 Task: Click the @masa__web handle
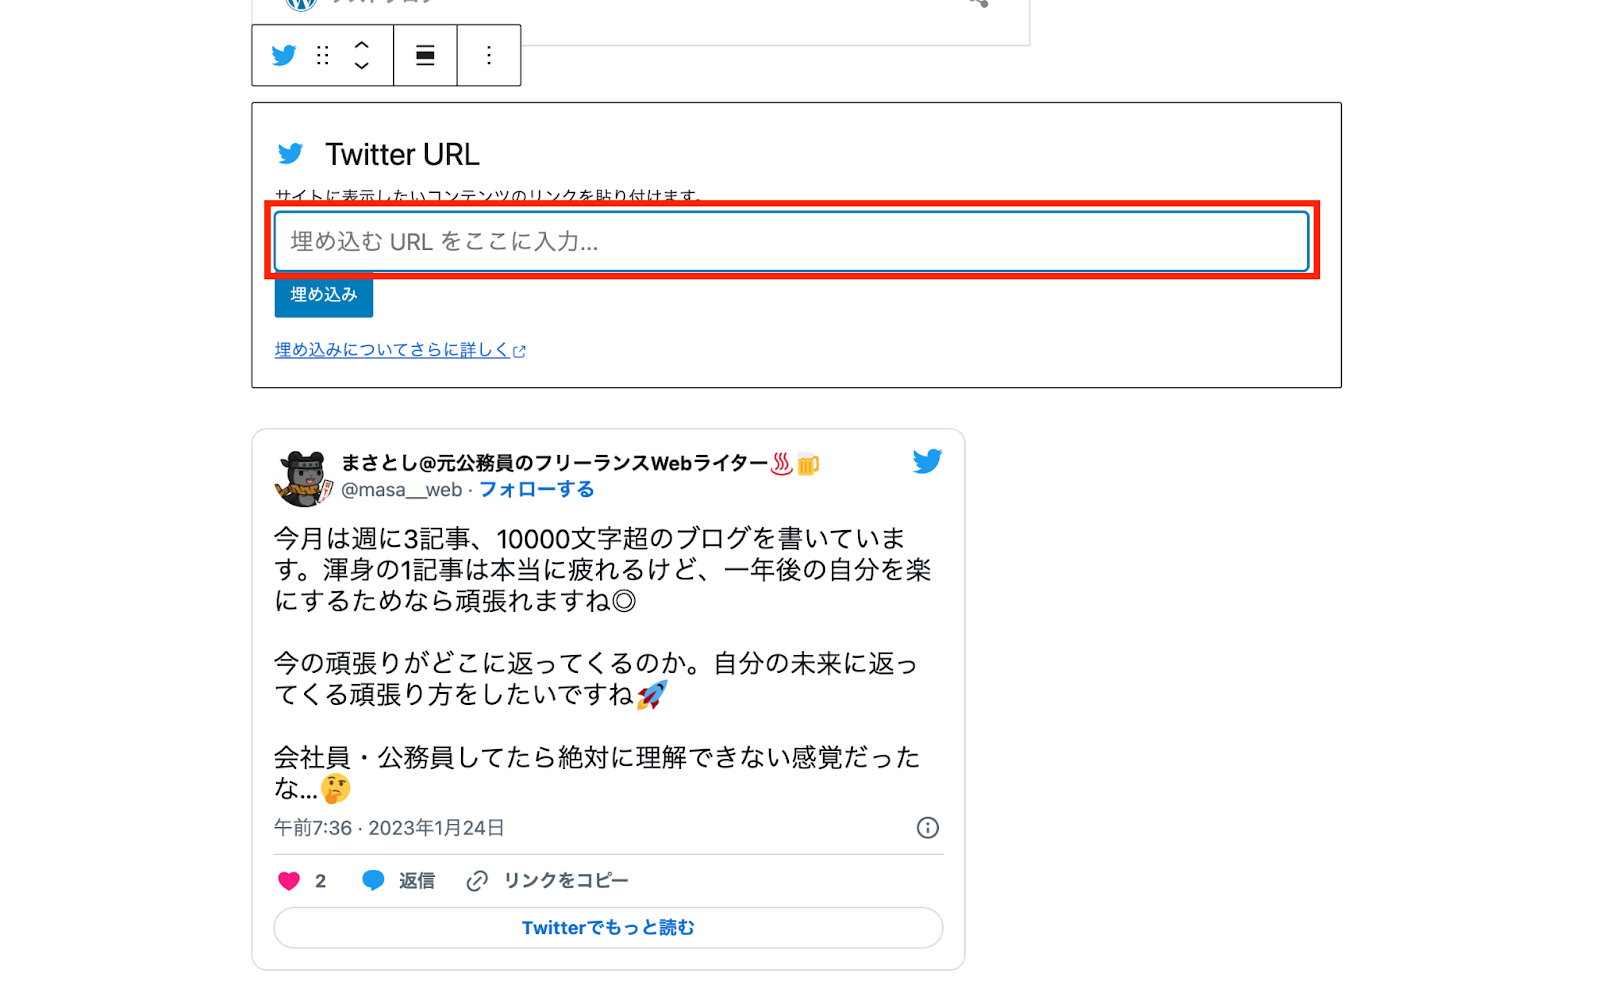pos(402,490)
